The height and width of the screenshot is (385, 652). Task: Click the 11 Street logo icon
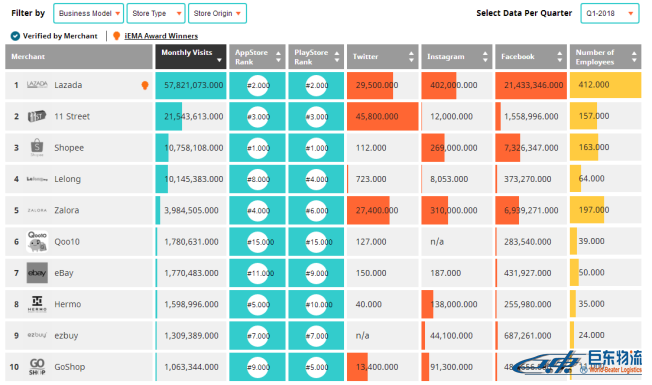tap(37, 116)
